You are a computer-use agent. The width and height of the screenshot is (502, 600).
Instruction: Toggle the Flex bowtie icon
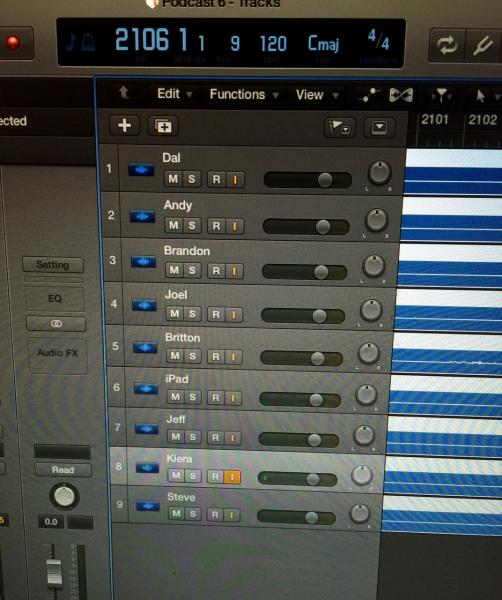pos(401,95)
